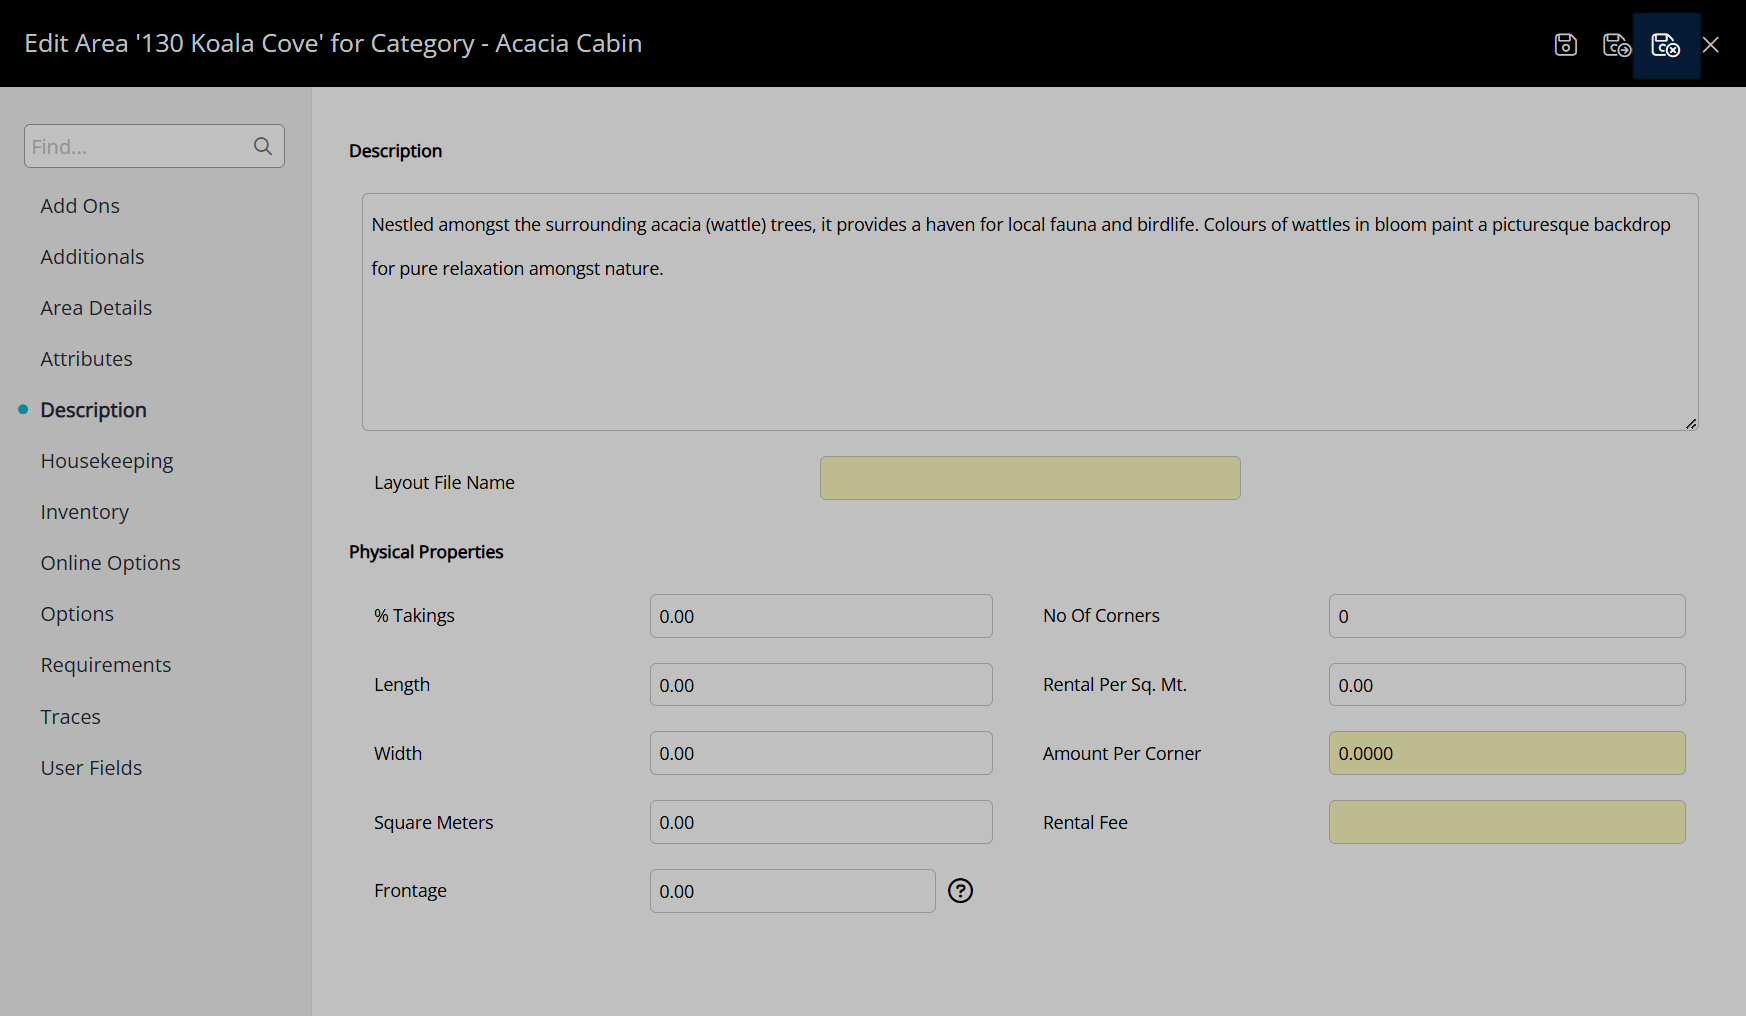Go to Online Options

tap(110, 563)
